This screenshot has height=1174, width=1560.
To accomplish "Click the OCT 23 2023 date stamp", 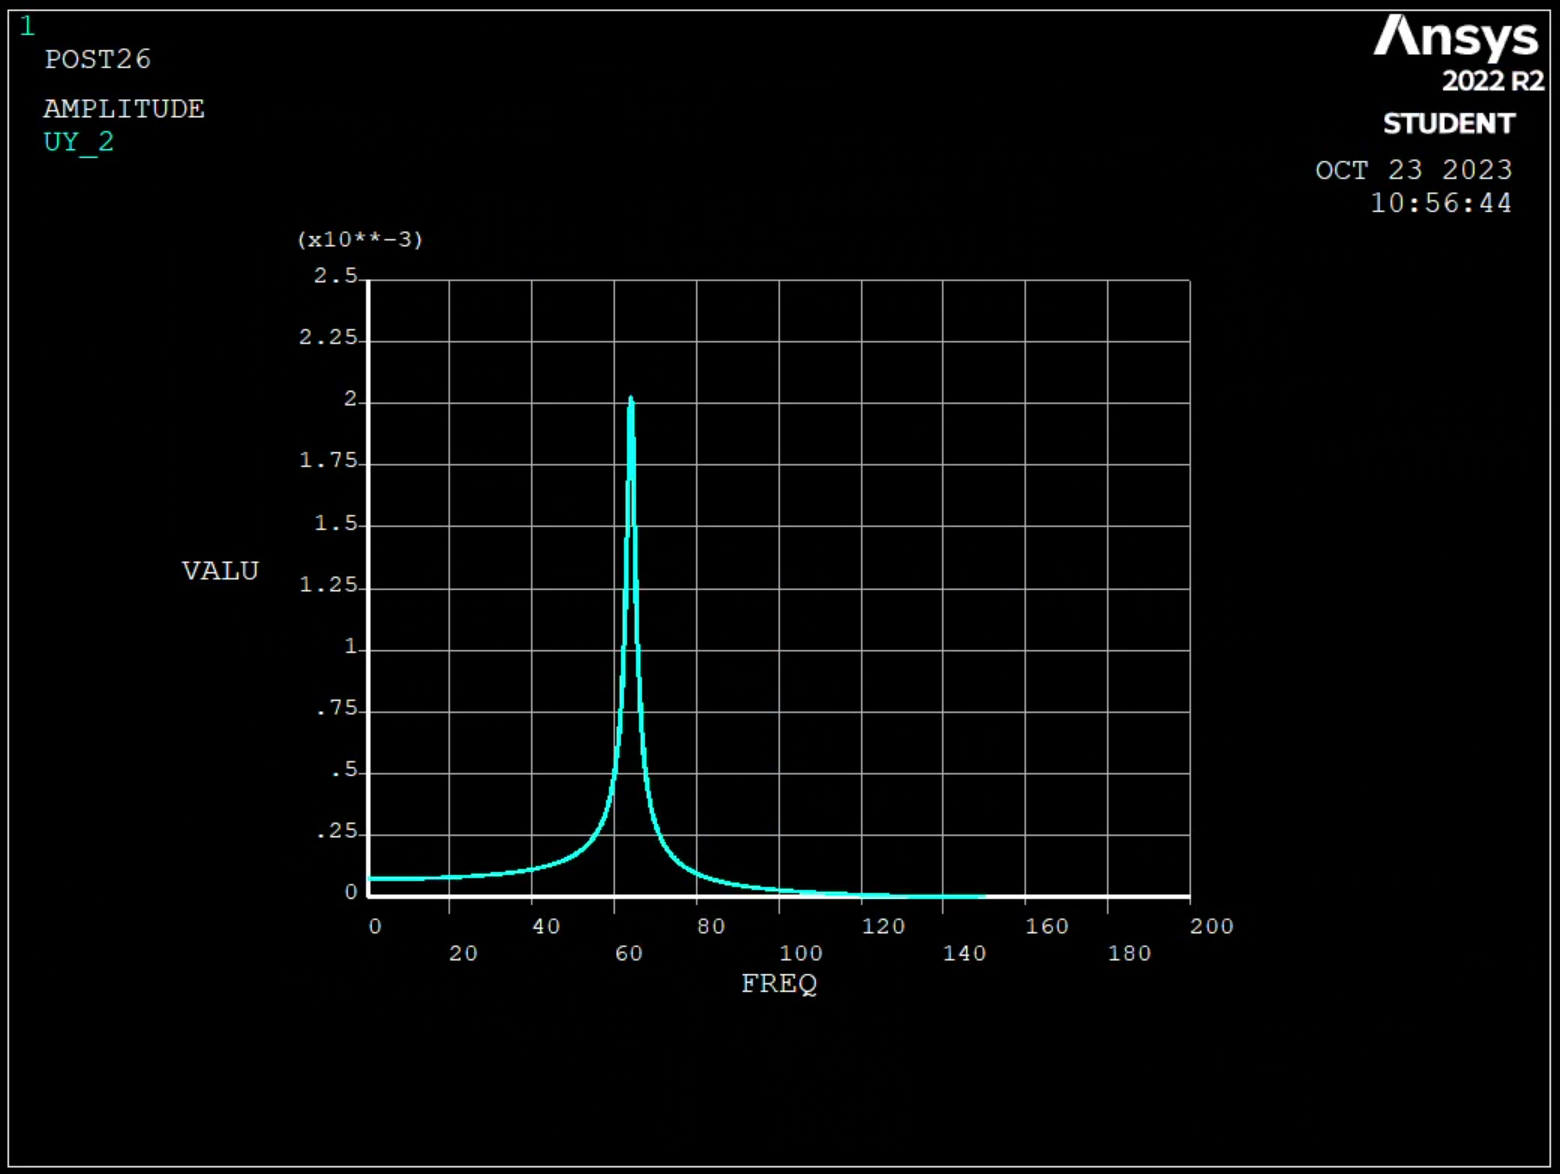I will (1414, 170).
